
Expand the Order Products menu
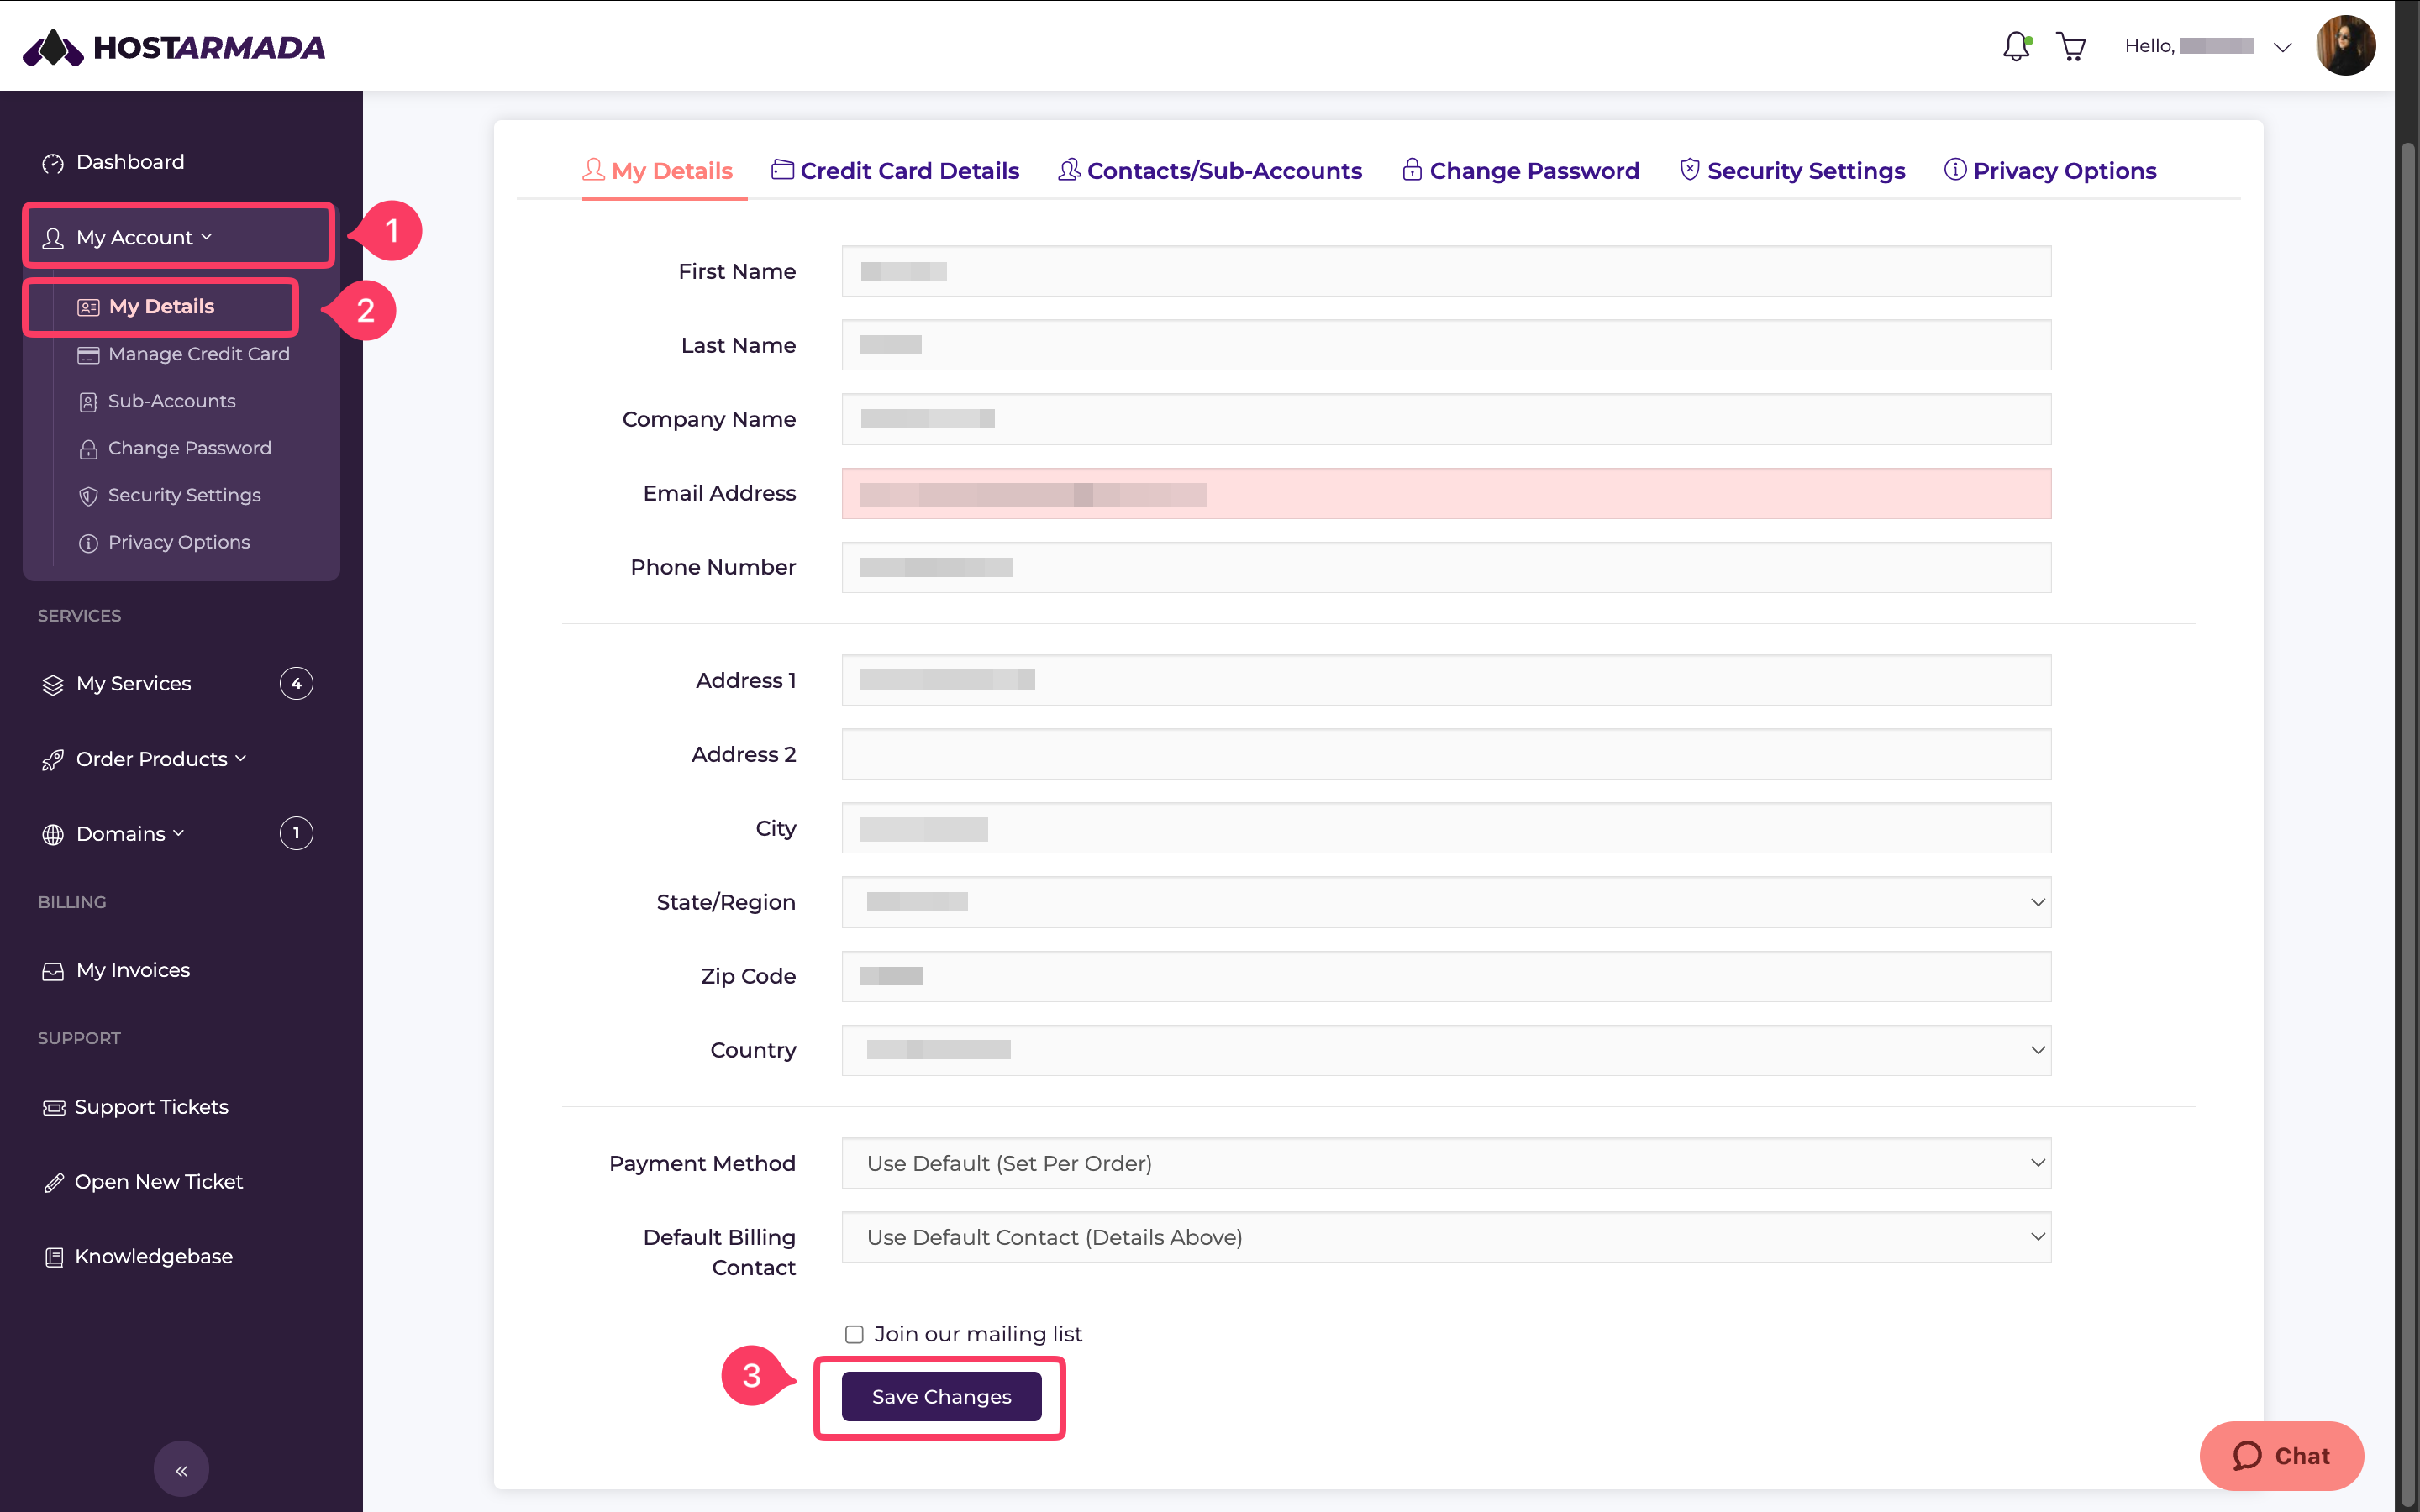[x=144, y=759]
